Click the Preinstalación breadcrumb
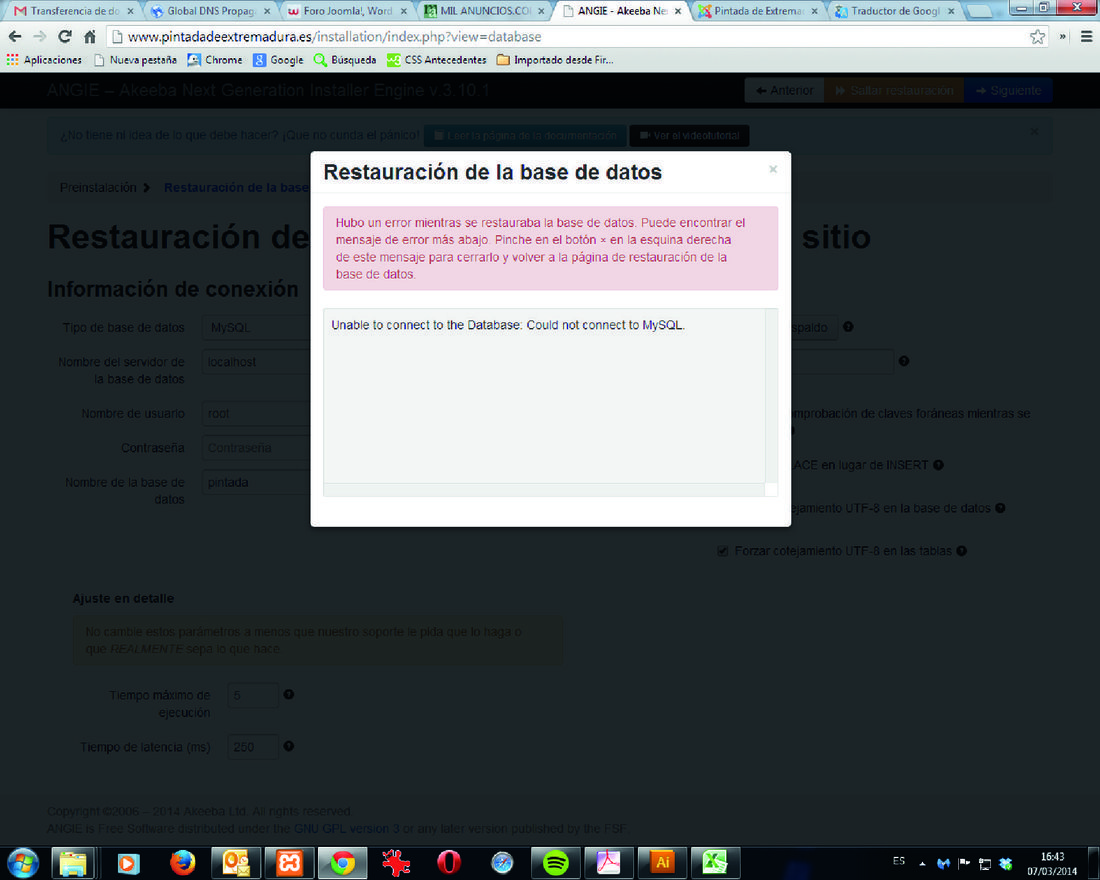Viewport: 1100px width, 880px height. coord(98,187)
